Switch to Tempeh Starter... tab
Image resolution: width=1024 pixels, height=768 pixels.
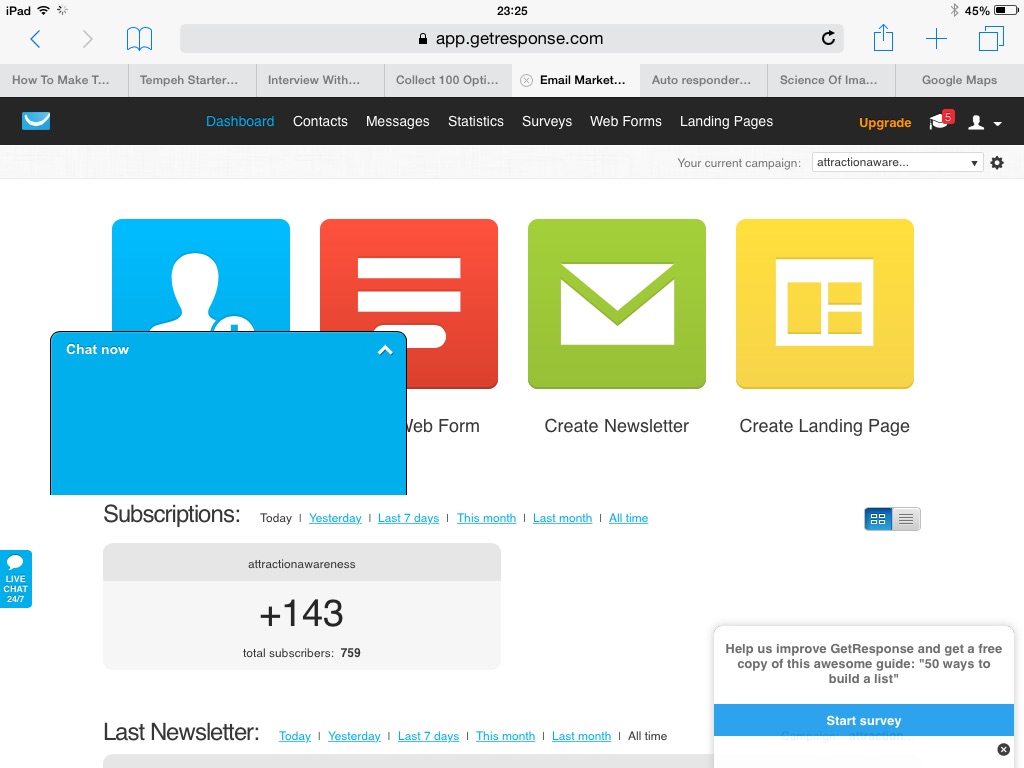click(192, 80)
